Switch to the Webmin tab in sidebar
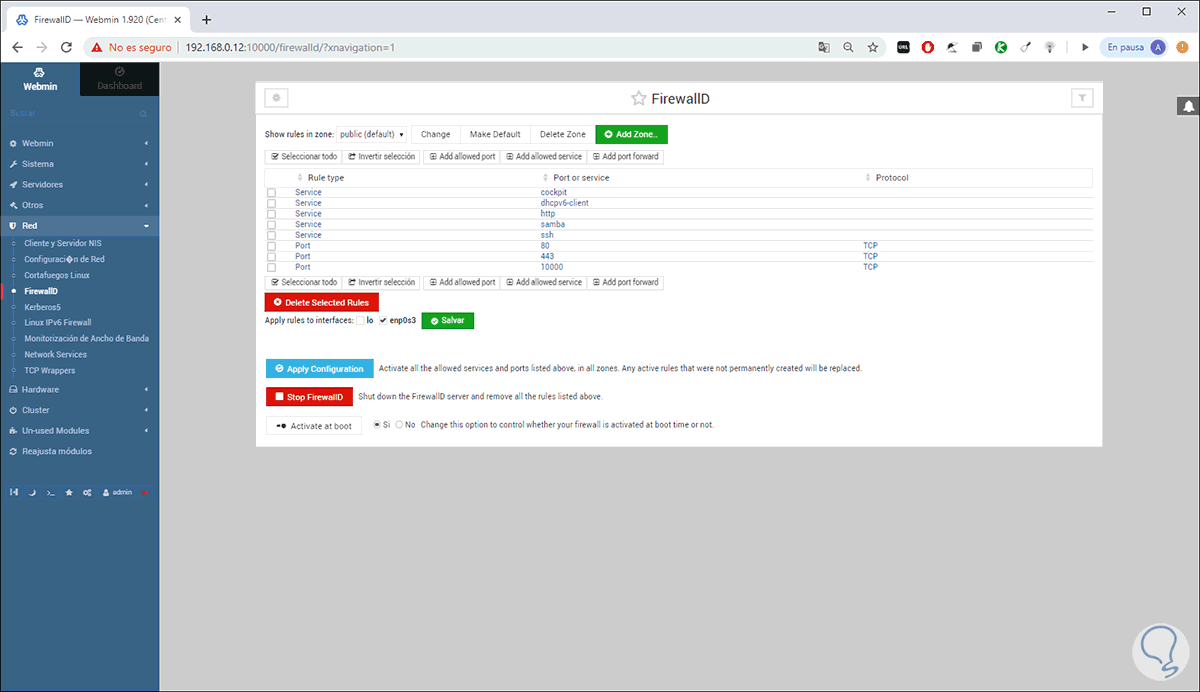The image size is (1200, 692). (x=40, y=79)
